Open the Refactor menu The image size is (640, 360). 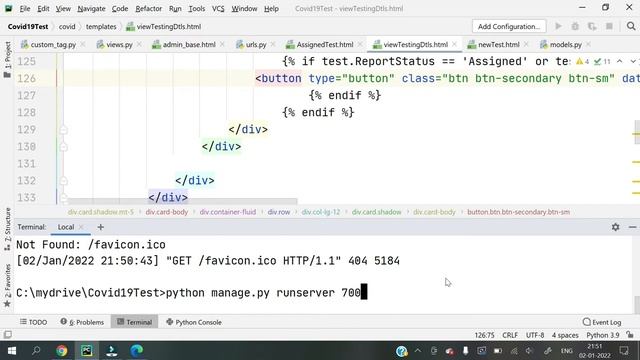pyautogui.click(x=149, y=9)
